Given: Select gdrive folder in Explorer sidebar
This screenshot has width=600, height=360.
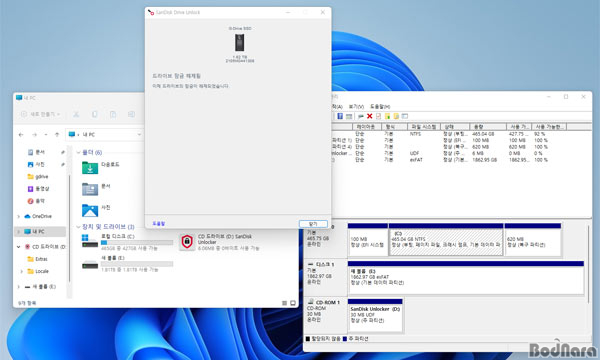Looking at the screenshot, I should pos(38,176).
